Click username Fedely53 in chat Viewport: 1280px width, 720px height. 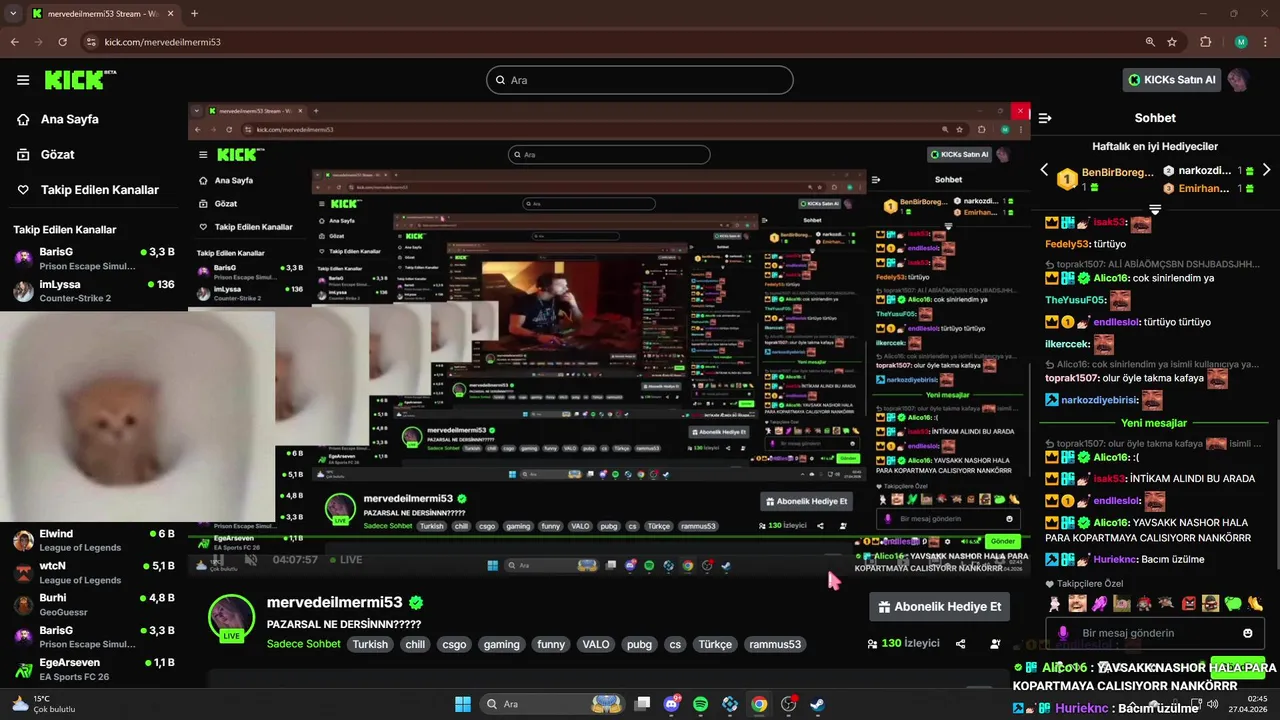click(1067, 244)
